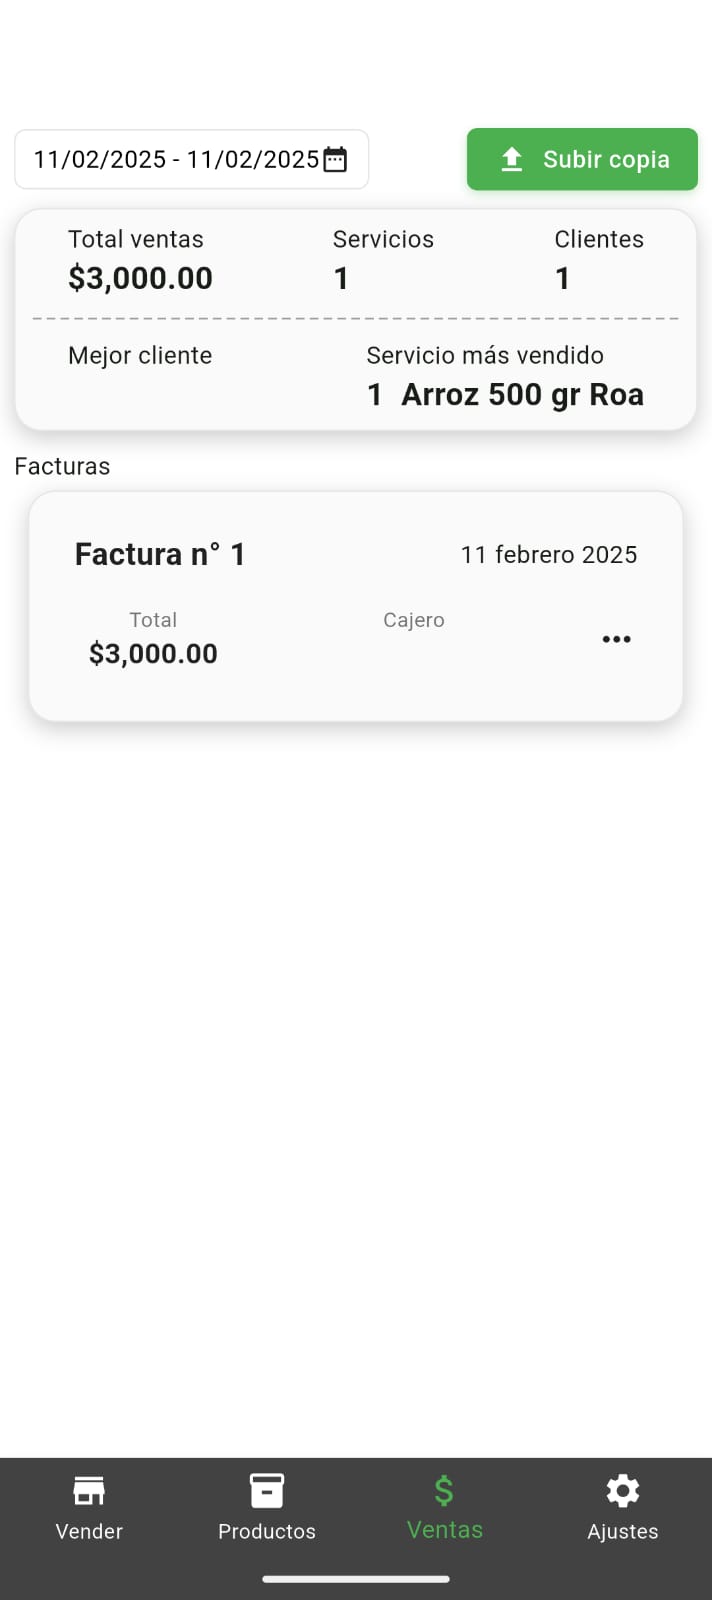Tap the system home gesture bar
The width and height of the screenshot is (712, 1600).
coord(356,1579)
